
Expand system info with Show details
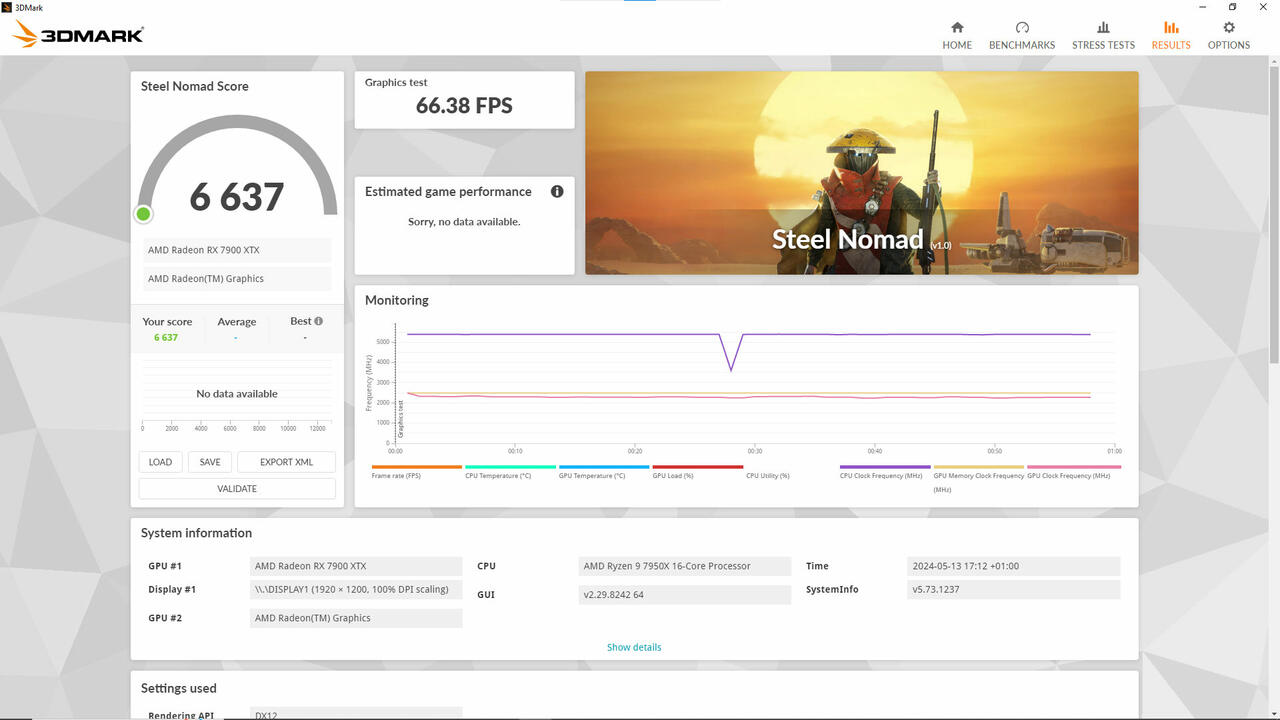634,647
